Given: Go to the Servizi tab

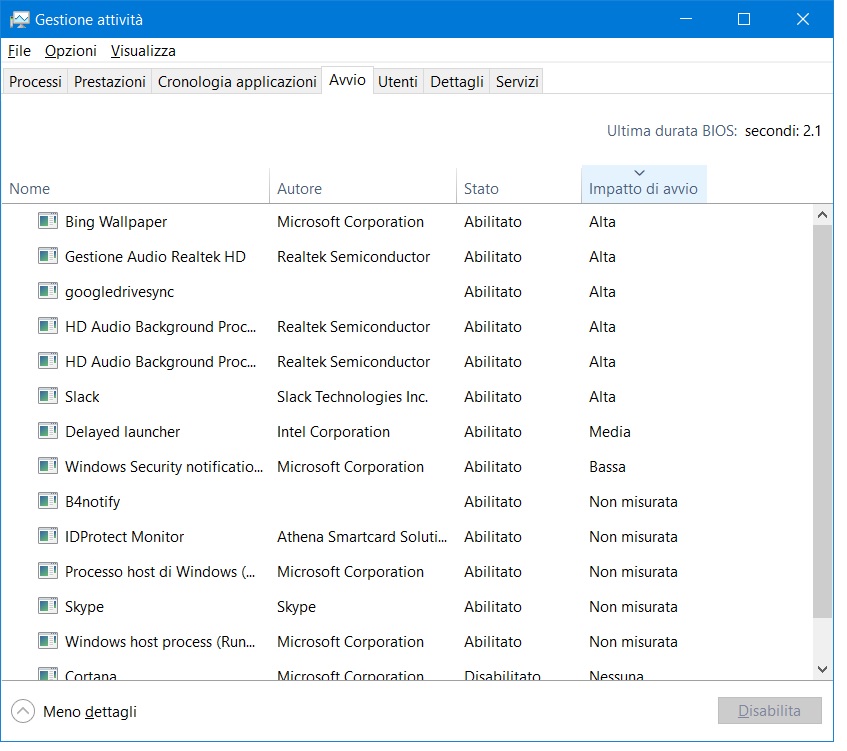Looking at the screenshot, I should pyautogui.click(x=517, y=82).
